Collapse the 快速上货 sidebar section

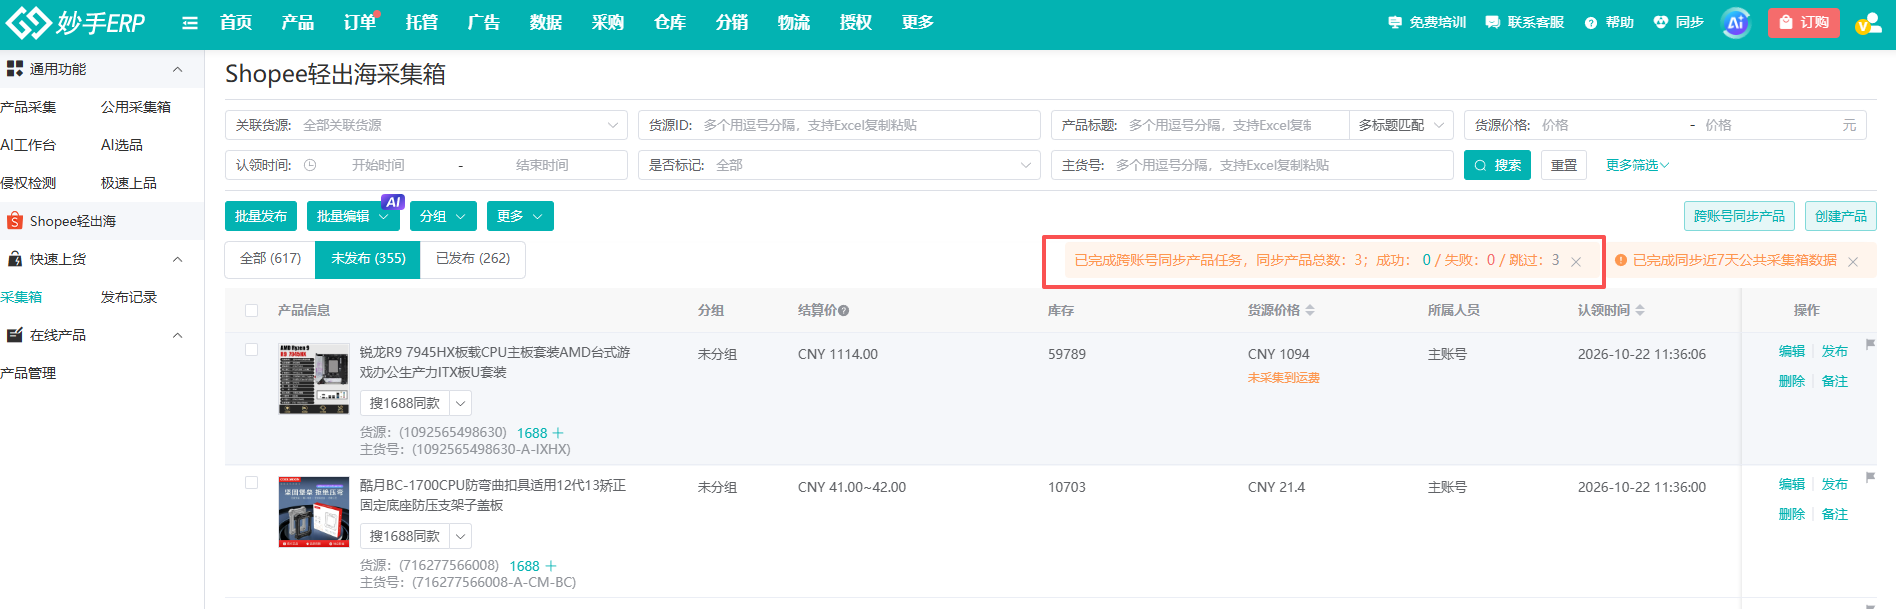[x=178, y=259]
